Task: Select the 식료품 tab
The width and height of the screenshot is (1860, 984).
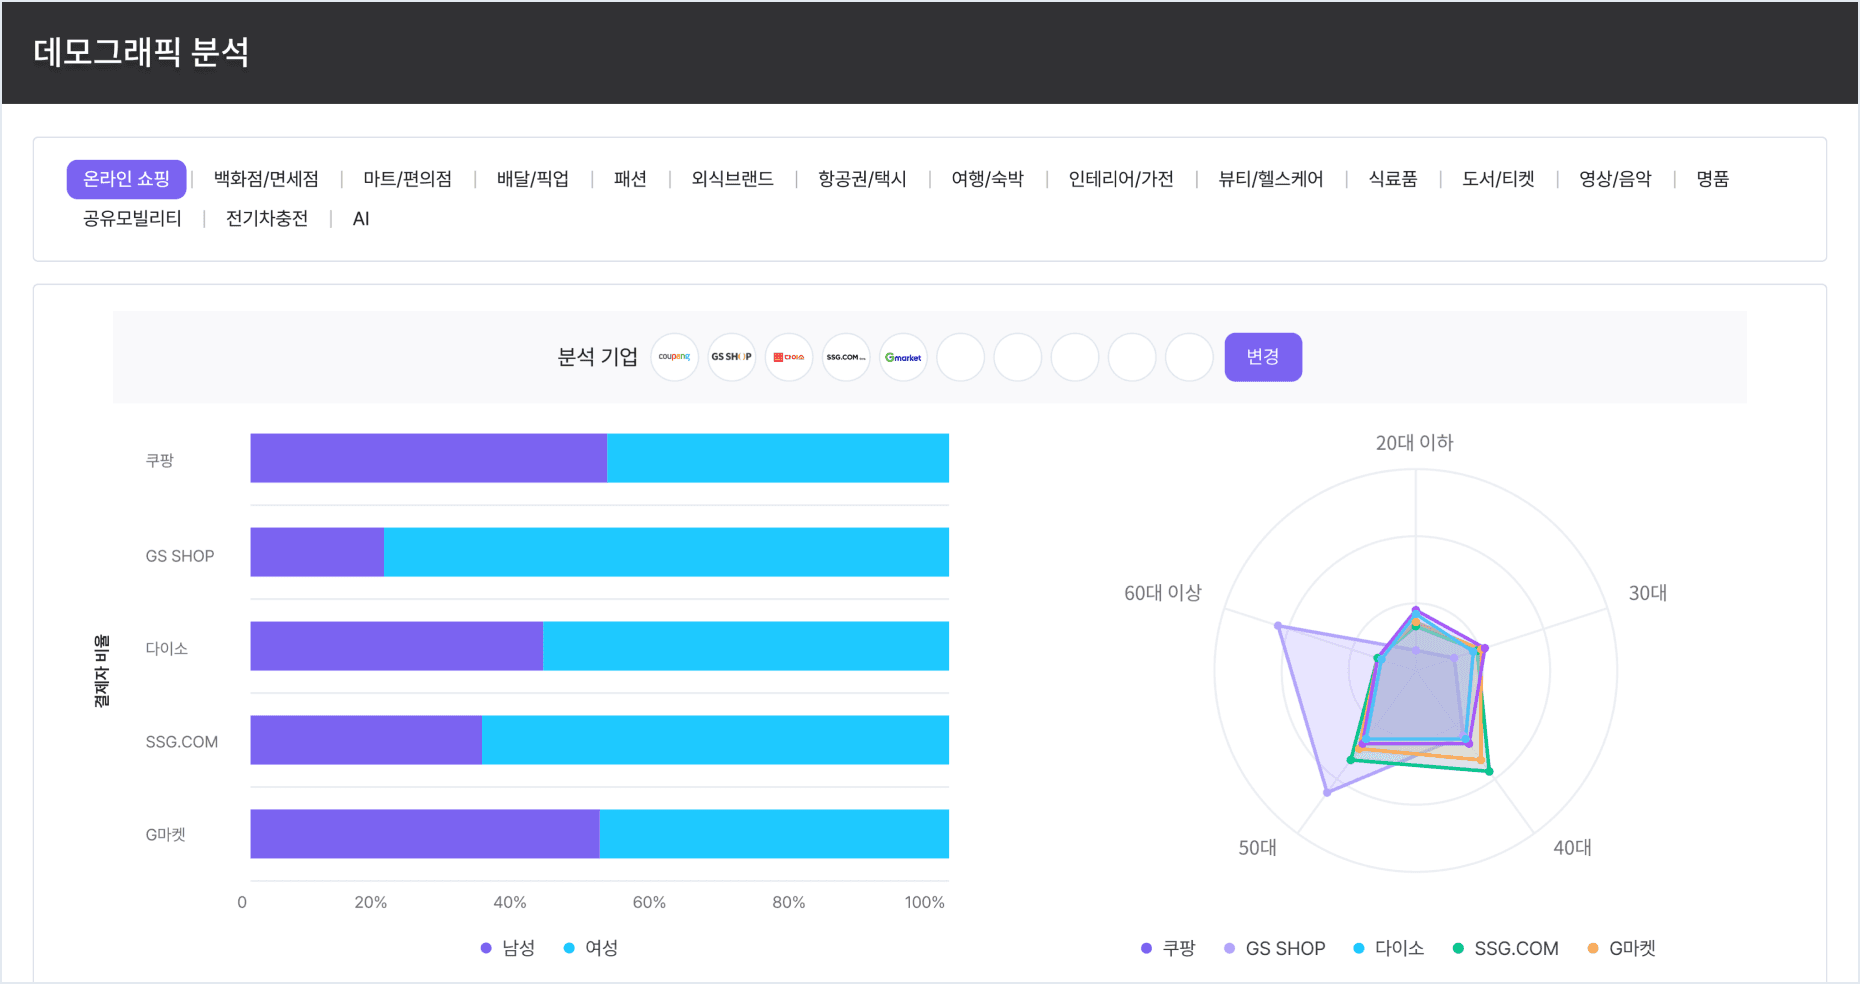Action: coord(1393,179)
